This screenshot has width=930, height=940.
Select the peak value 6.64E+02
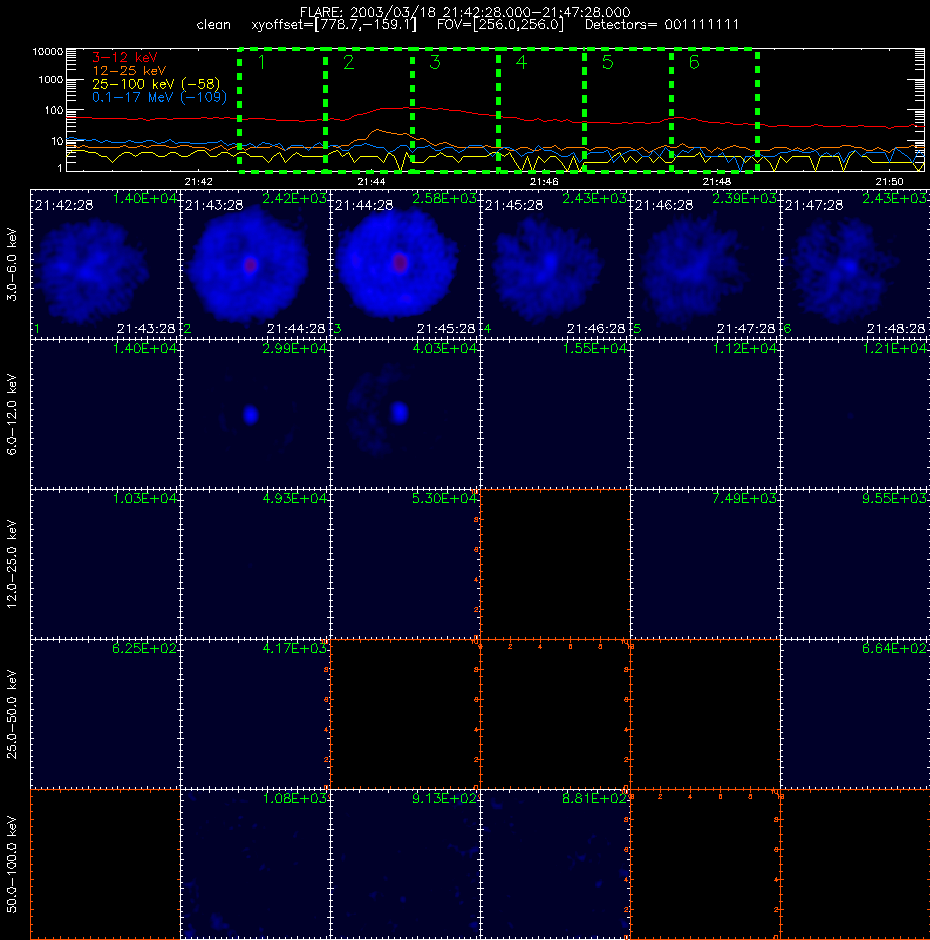point(895,648)
